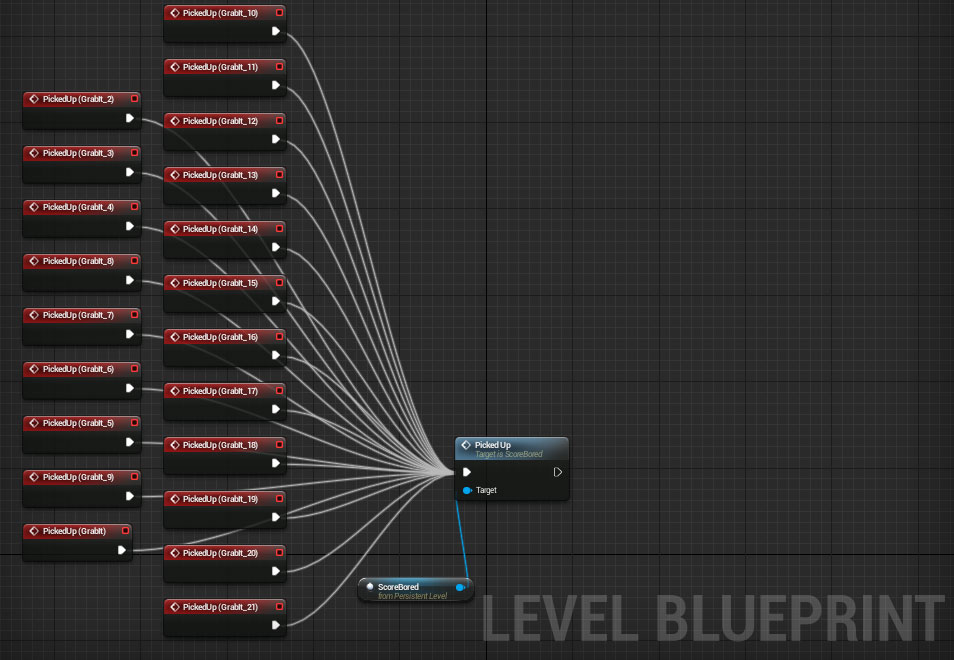This screenshot has width=954, height=660.
Task: Click the exec output pin of PickedUp (GrabIt_10)
Action: [x=276, y=31]
